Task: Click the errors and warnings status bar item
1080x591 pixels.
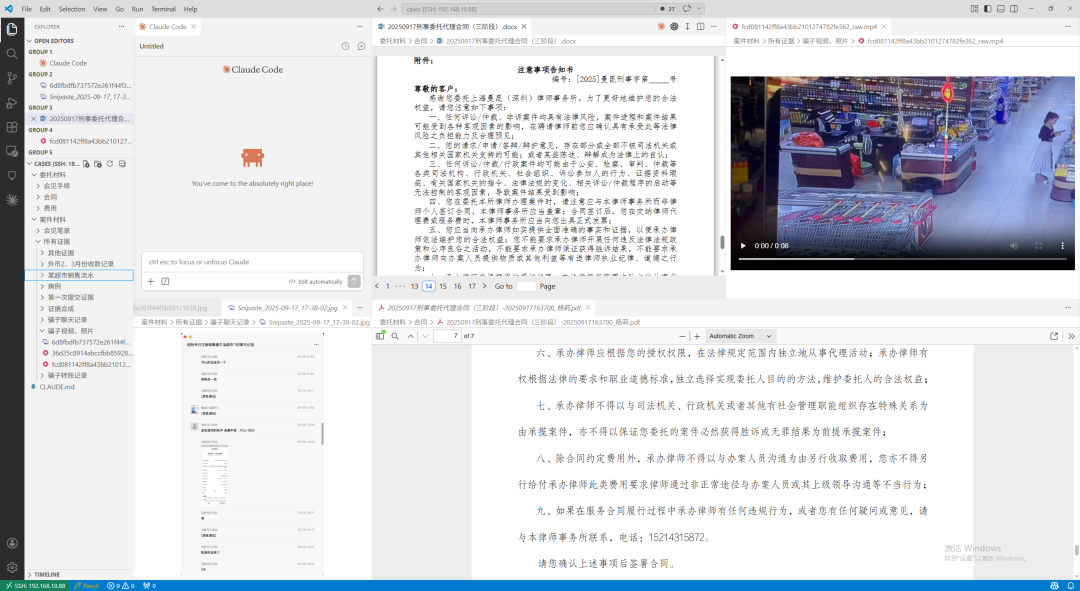Action: tap(121, 585)
